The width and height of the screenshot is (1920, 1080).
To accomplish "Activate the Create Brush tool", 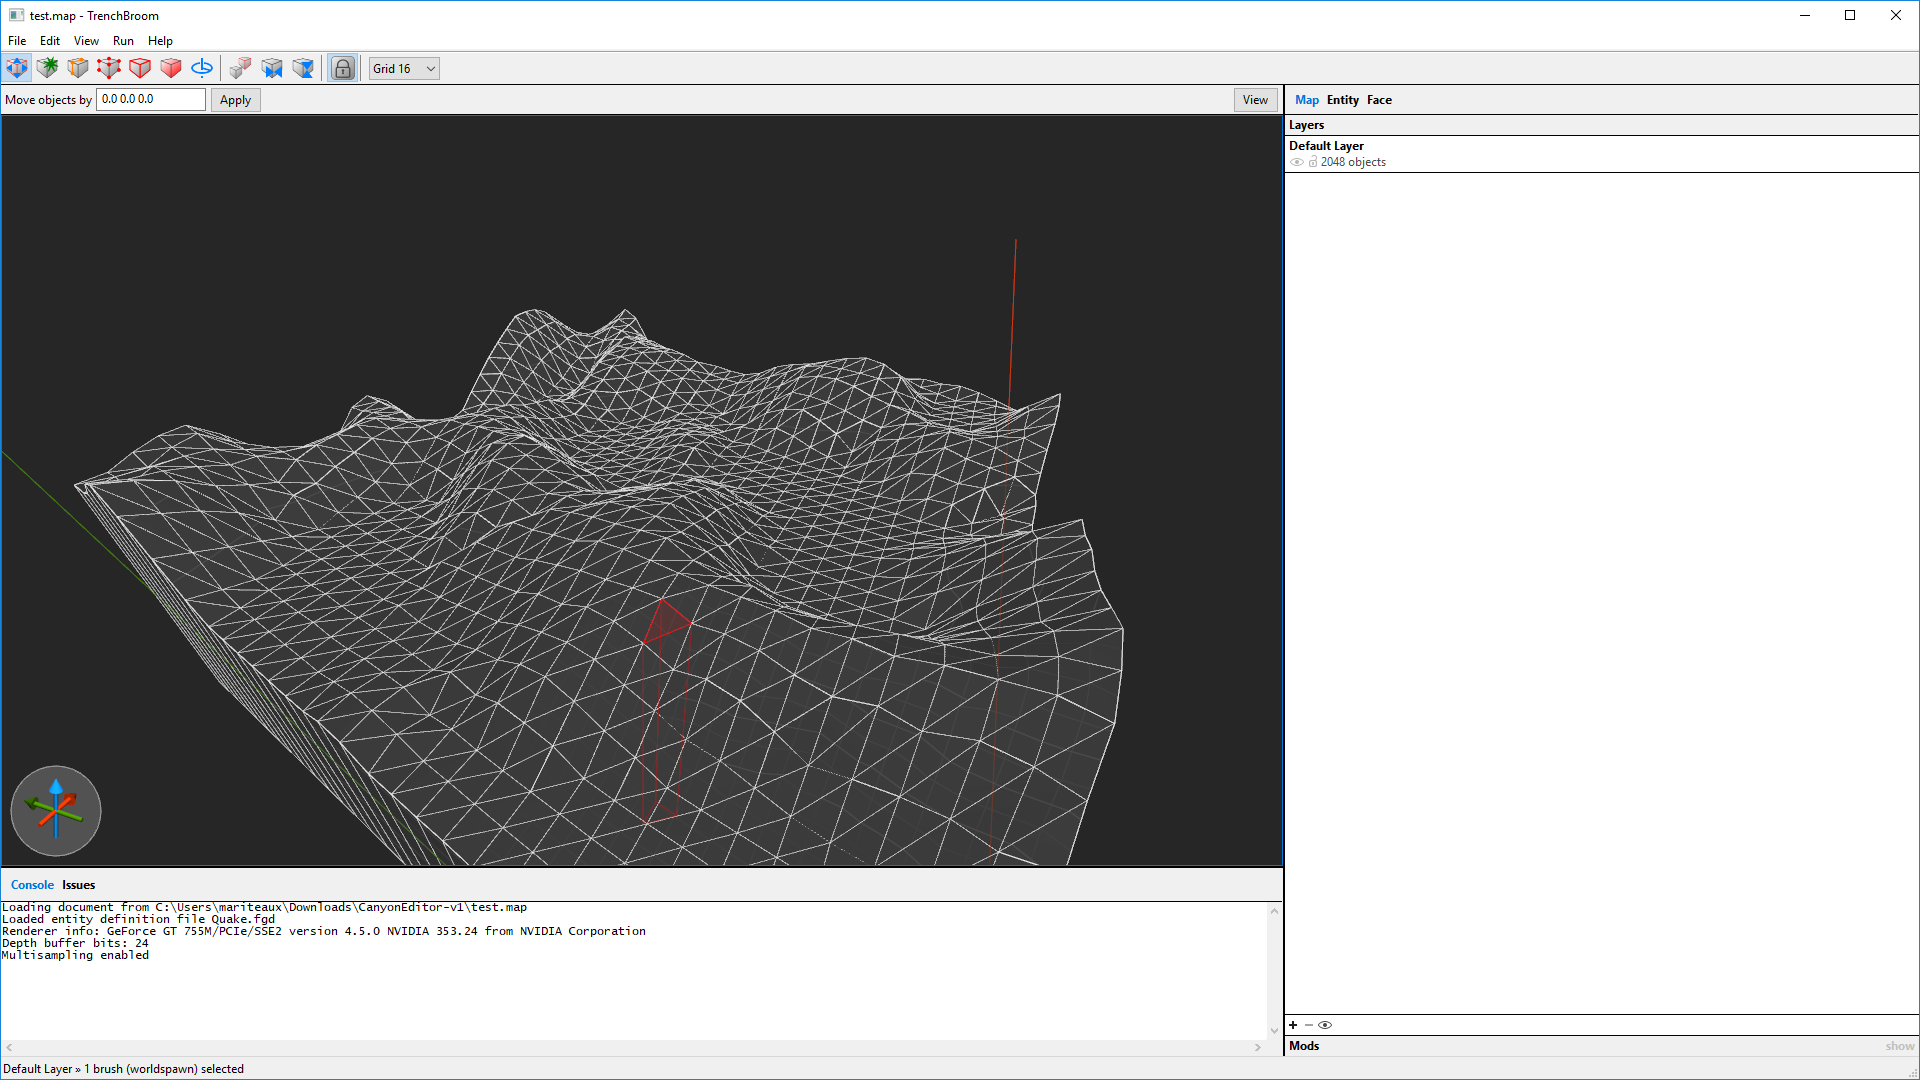I will pos(47,68).
